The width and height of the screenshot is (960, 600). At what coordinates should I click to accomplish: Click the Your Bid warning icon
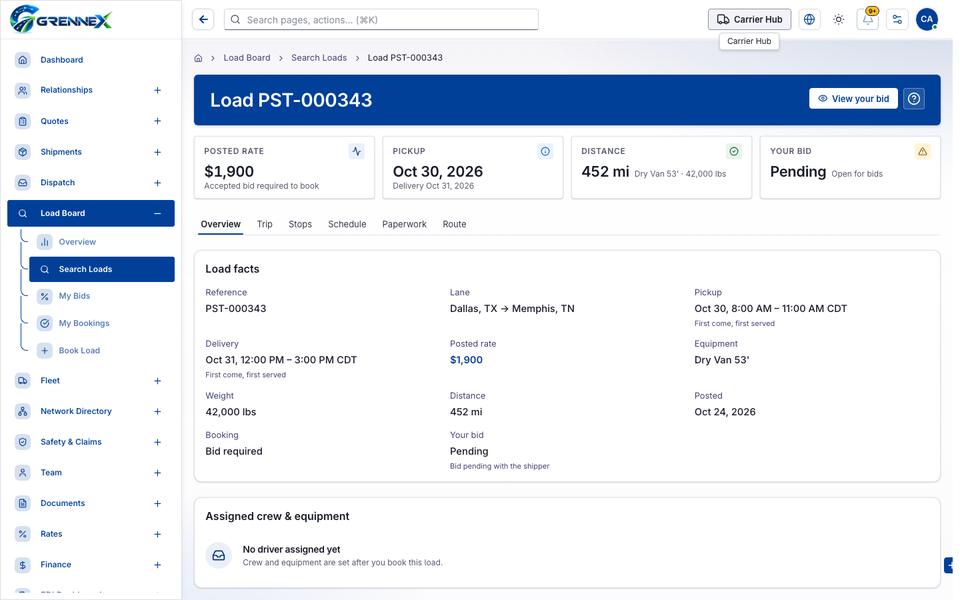(923, 151)
